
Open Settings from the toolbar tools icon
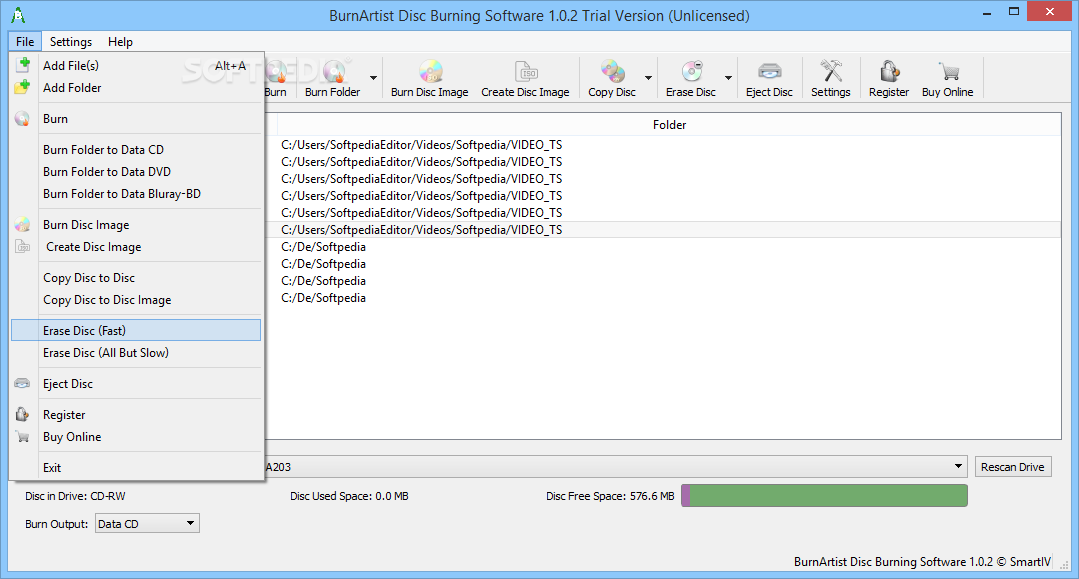tap(831, 72)
